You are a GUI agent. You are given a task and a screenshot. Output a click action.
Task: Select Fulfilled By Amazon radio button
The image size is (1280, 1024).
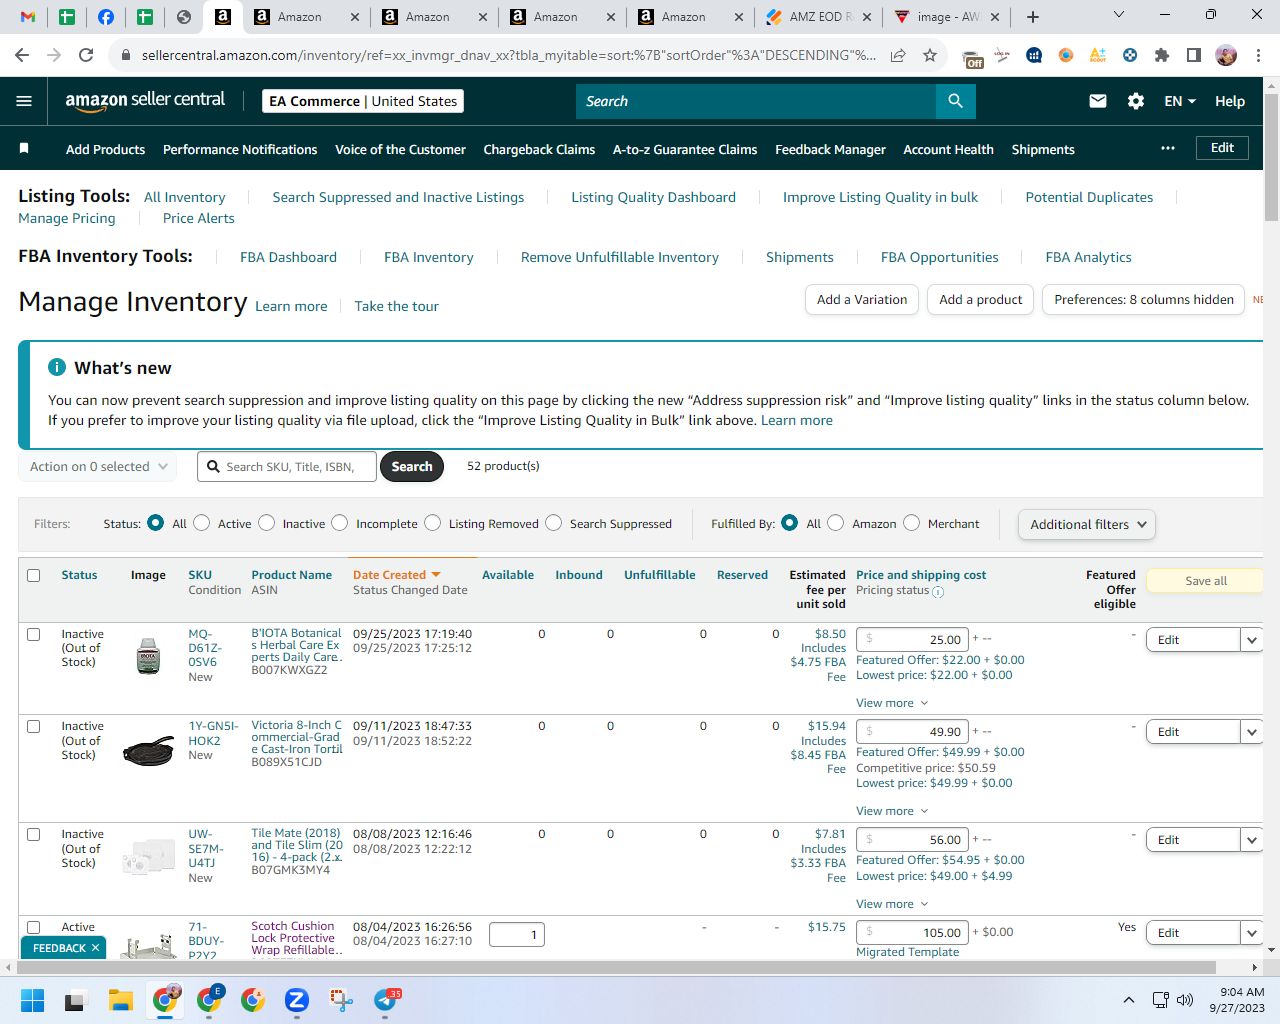tap(836, 523)
